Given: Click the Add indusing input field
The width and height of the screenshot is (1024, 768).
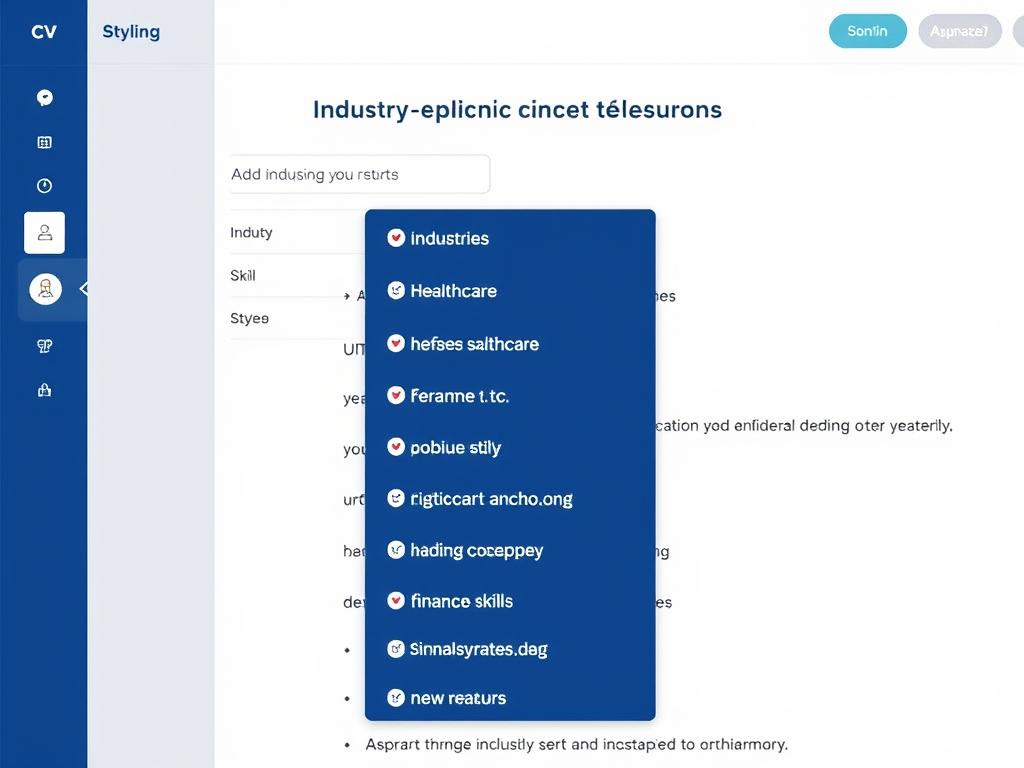Looking at the screenshot, I should [x=360, y=173].
